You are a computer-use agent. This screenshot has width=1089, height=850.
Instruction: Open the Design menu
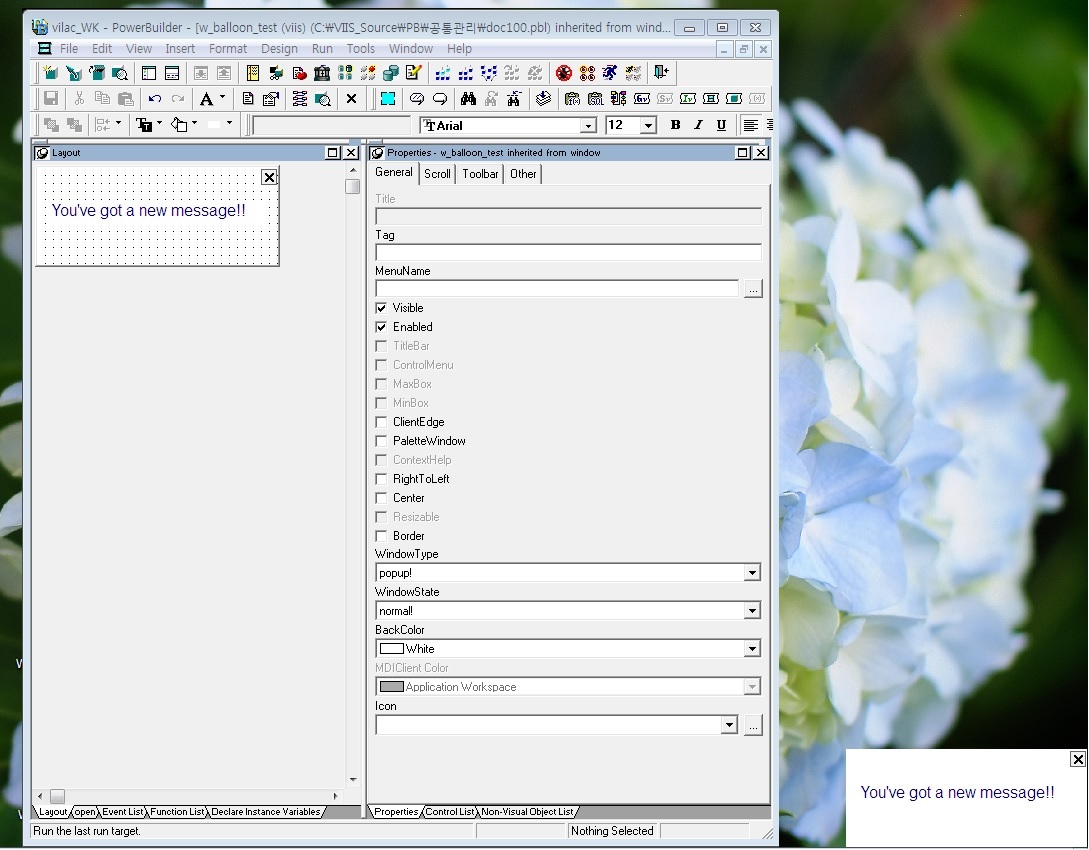(279, 48)
